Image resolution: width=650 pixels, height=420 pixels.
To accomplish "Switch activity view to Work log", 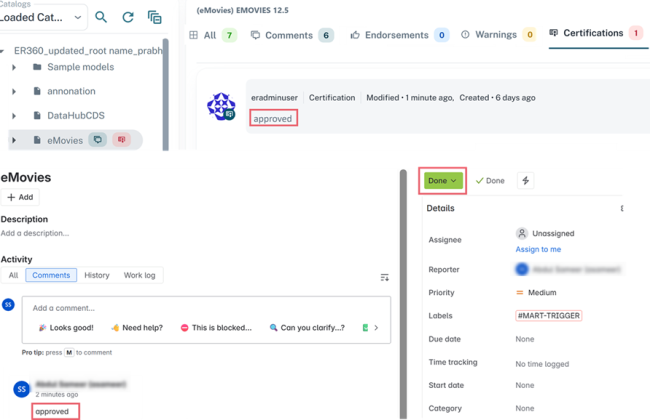I will (139, 275).
